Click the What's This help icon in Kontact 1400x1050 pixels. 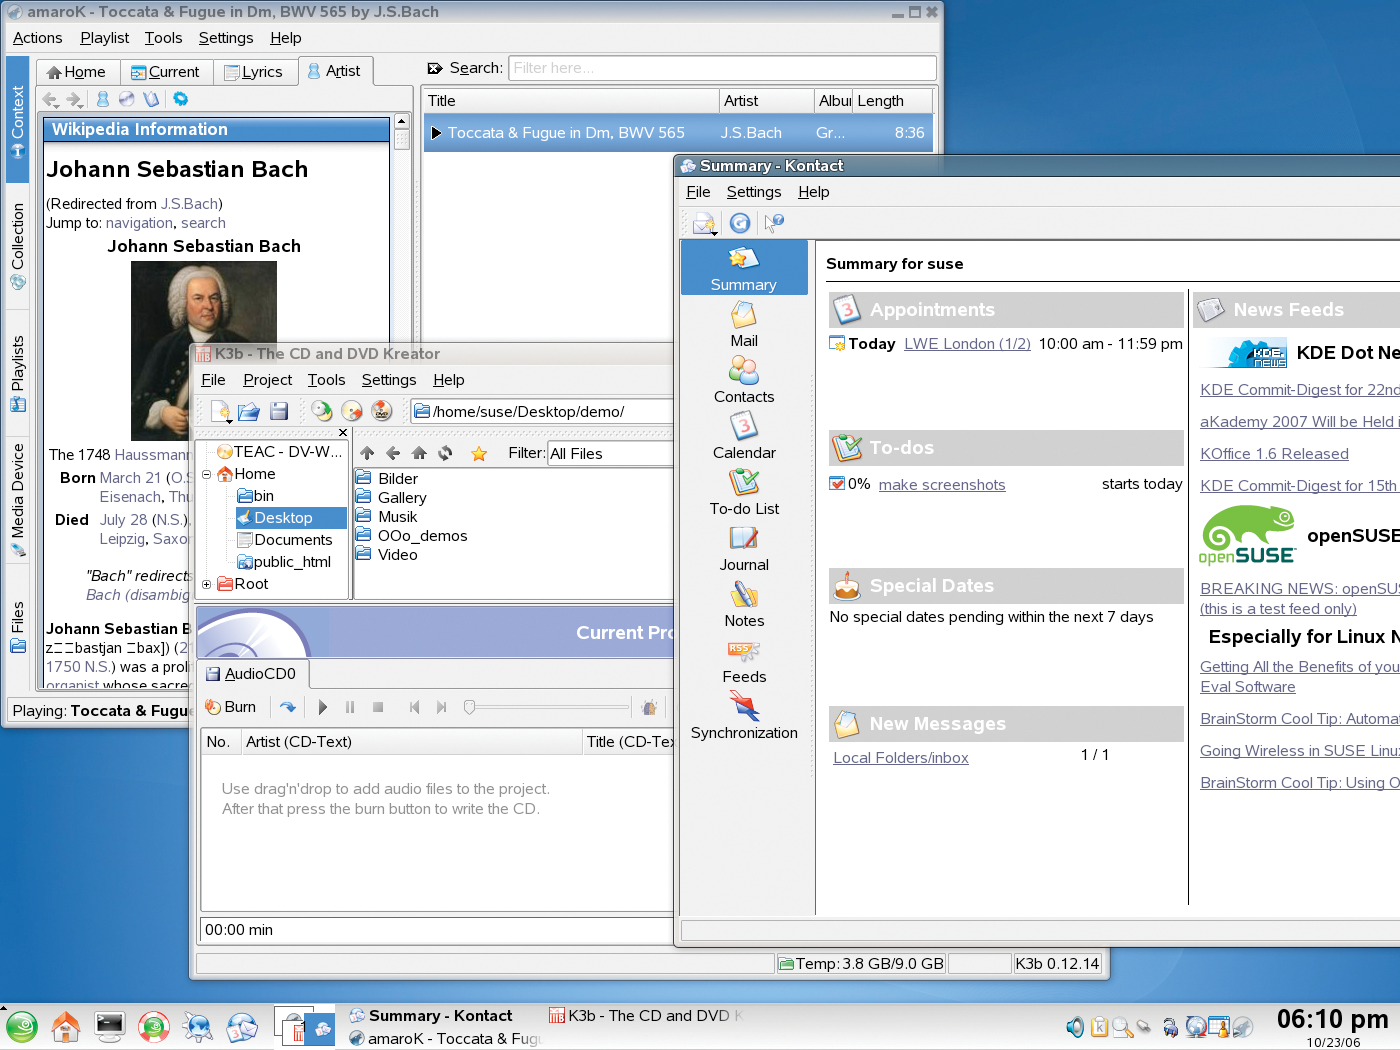pyautogui.click(x=774, y=223)
